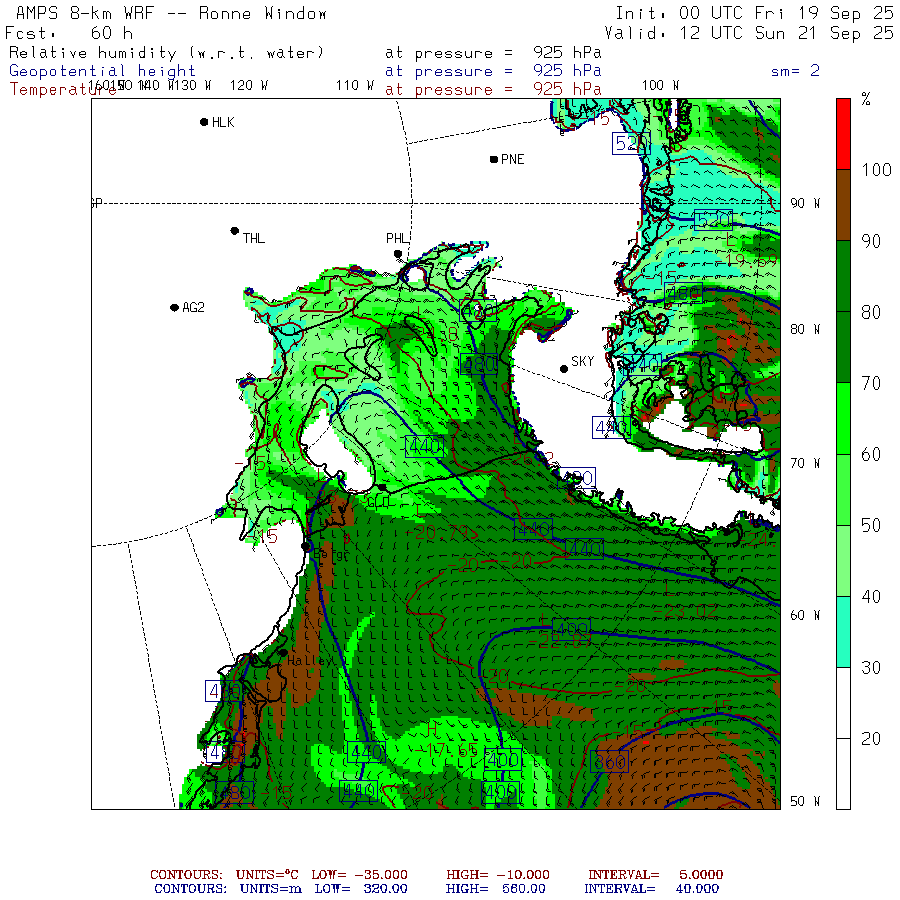Click the THL station dot
The width and height of the screenshot is (900, 900).
point(235,231)
